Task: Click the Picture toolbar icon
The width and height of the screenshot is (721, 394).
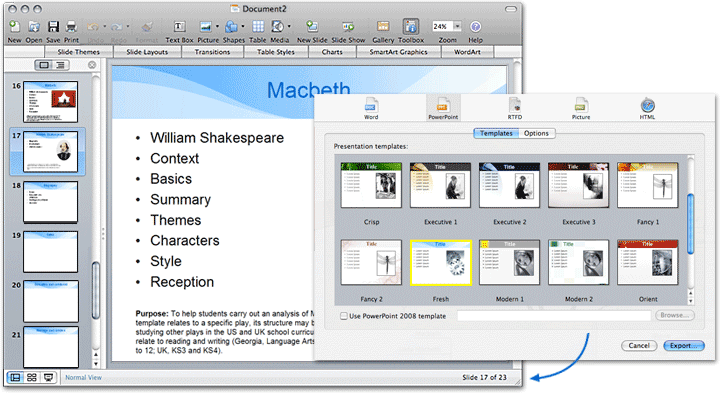Action: pyautogui.click(x=206, y=27)
